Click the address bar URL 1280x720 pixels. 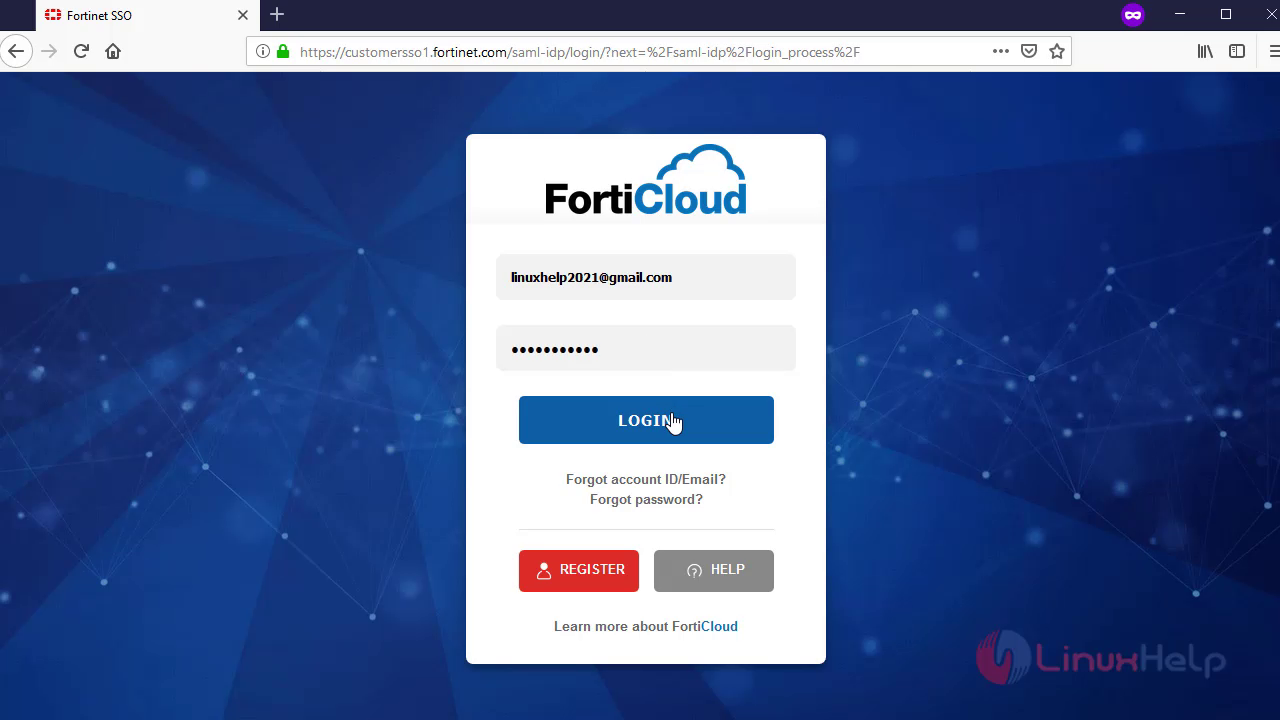pos(579,52)
